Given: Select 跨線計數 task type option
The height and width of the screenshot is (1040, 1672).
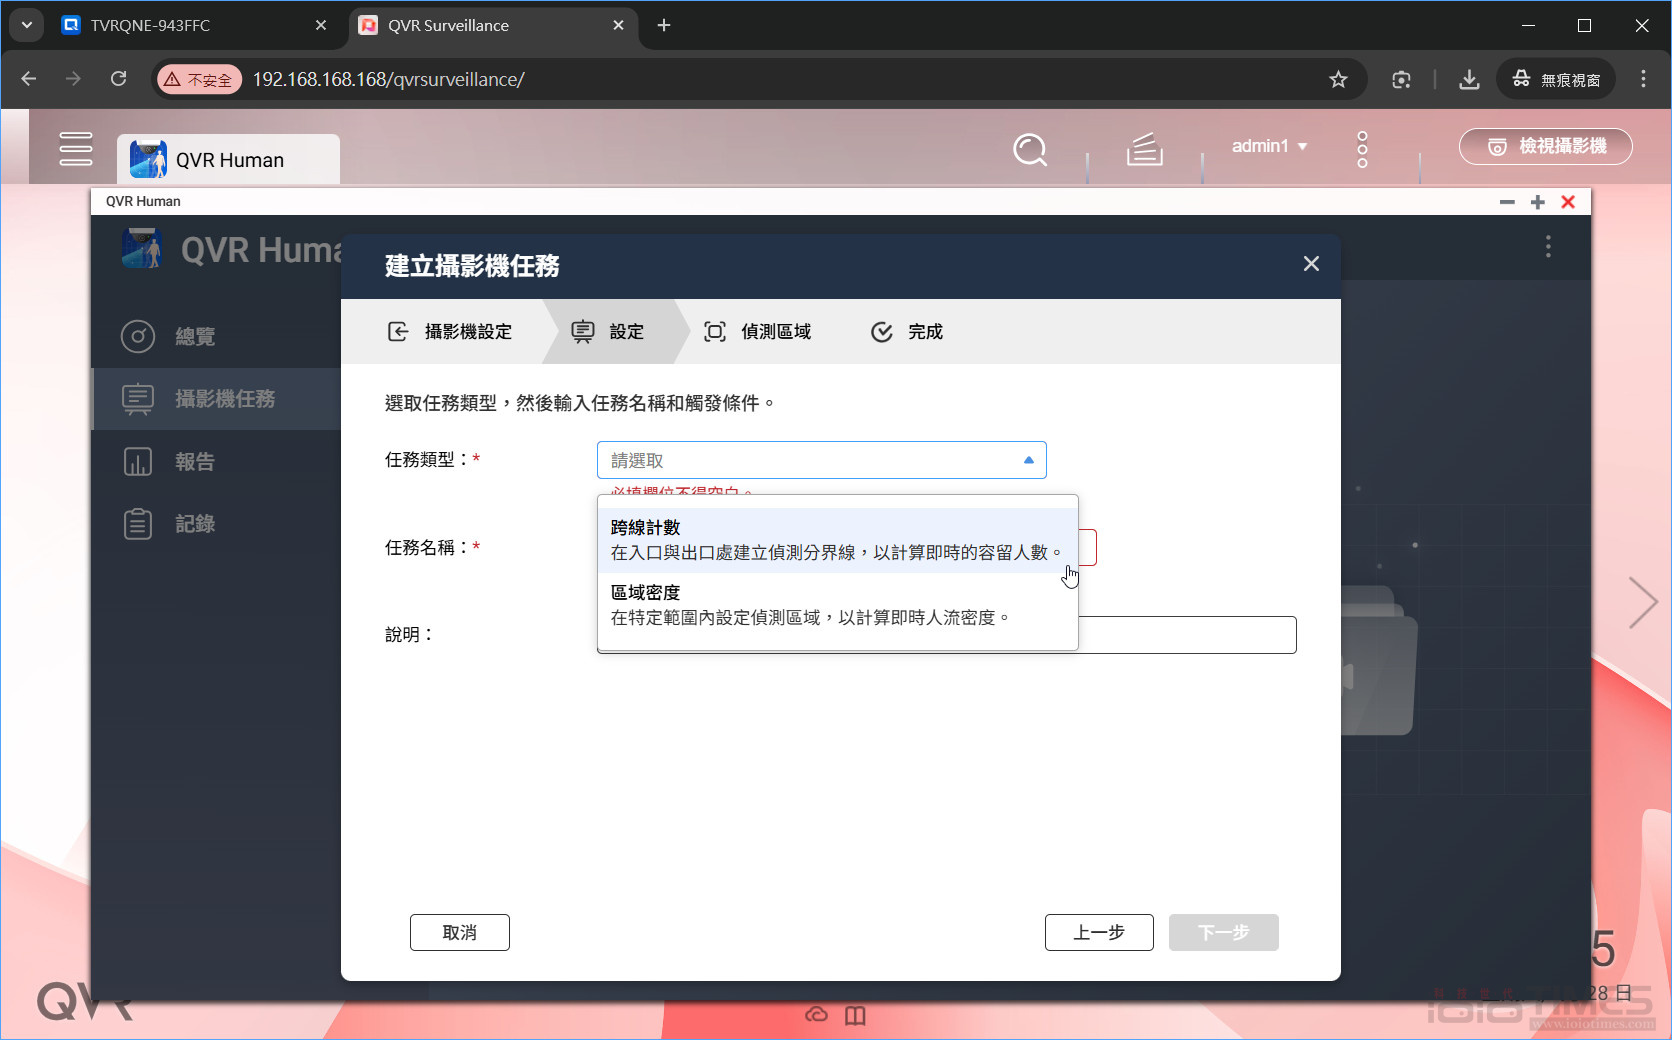Looking at the screenshot, I should coord(838,539).
